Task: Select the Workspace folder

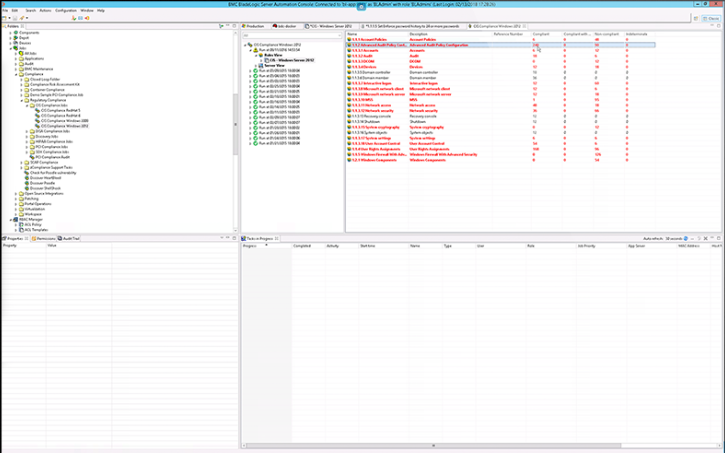Action: [33, 214]
